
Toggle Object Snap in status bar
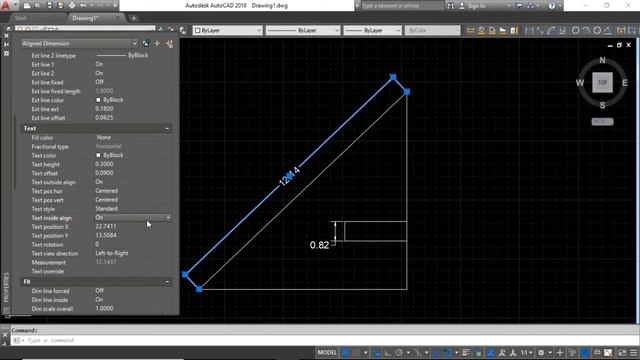click(448, 353)
